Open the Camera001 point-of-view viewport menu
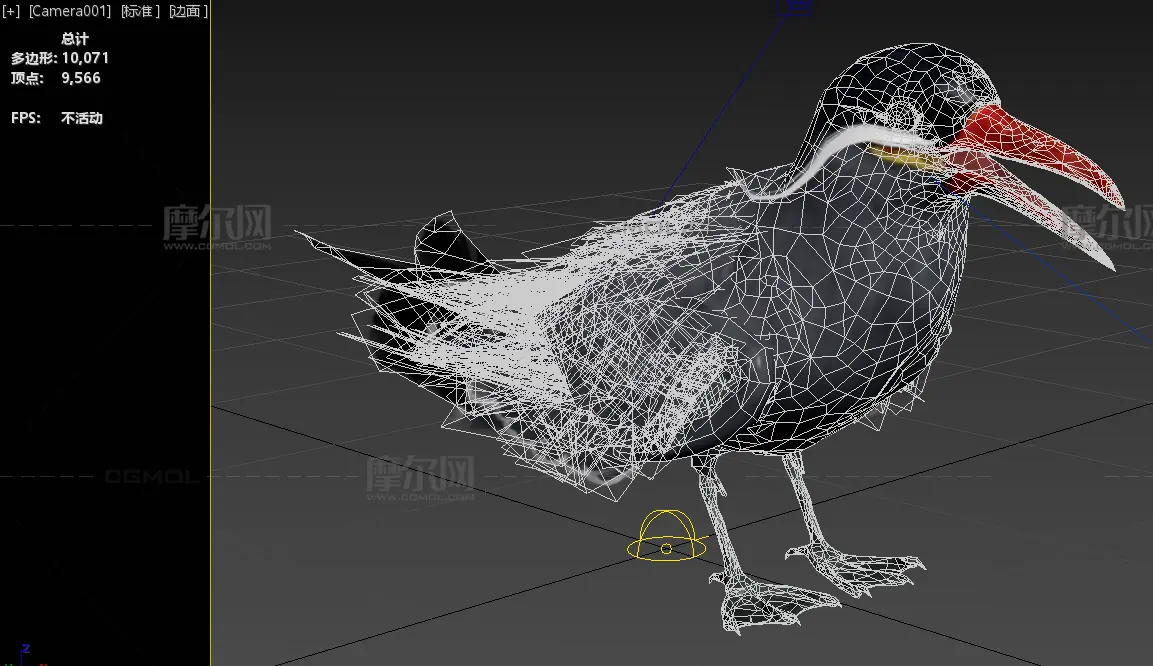 point(69,12)
